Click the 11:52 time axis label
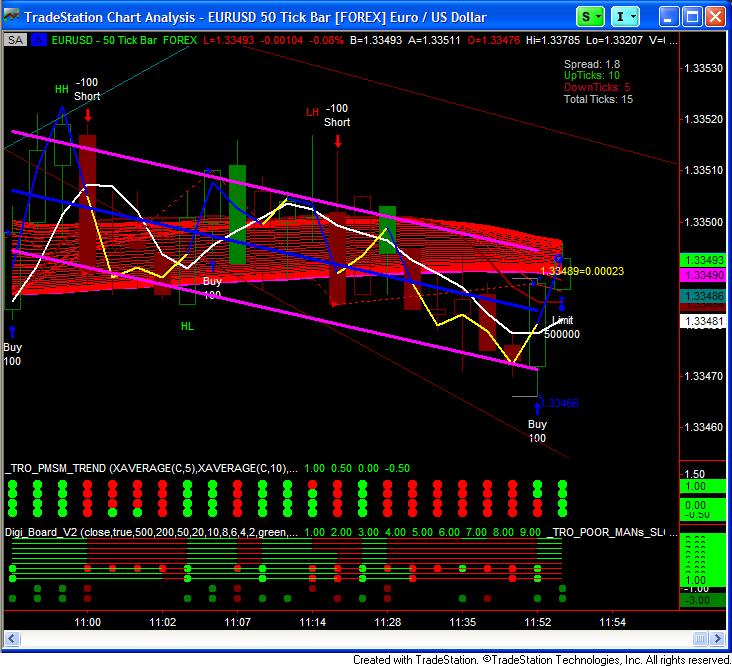The height and width of the screenshot is (666, 732). (x=538, y=622)
